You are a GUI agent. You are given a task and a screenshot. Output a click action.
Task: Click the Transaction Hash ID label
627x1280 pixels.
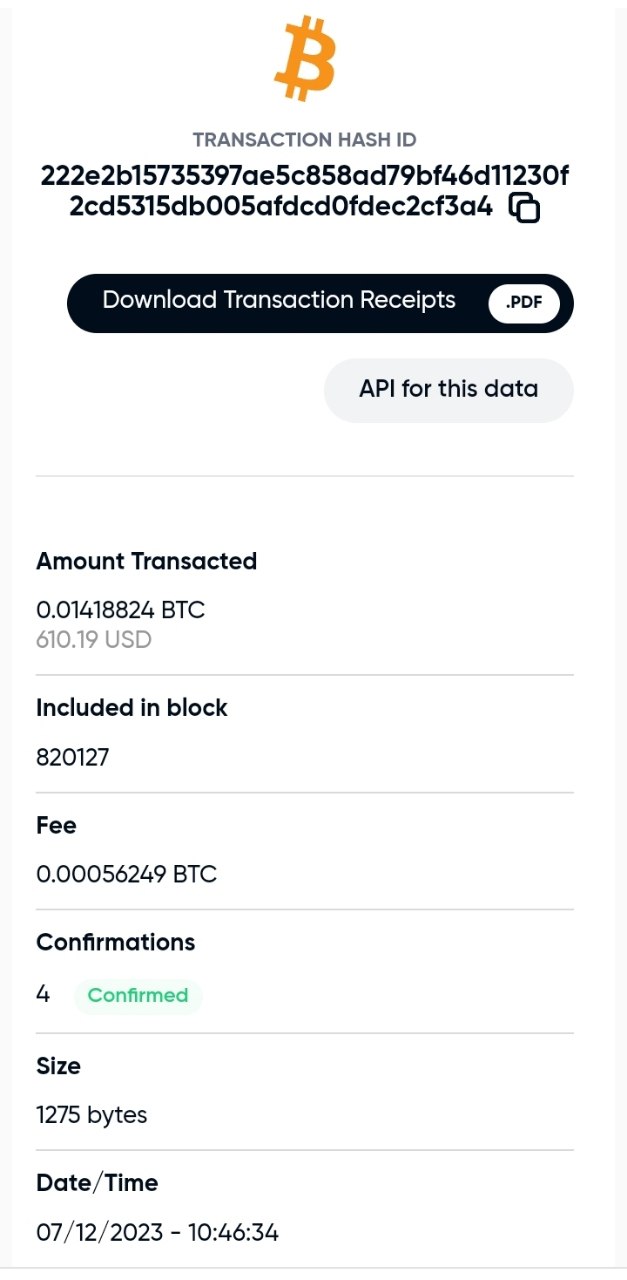pos(304,140)
